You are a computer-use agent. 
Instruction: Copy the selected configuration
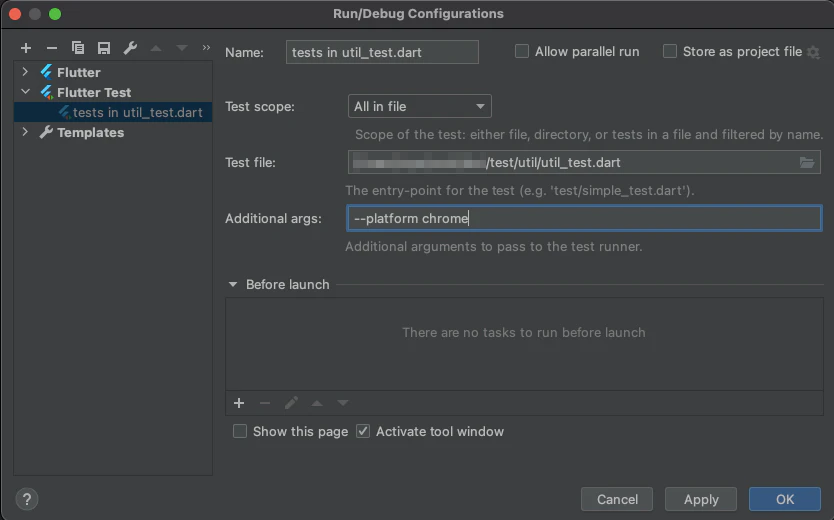tap(78, 48)
